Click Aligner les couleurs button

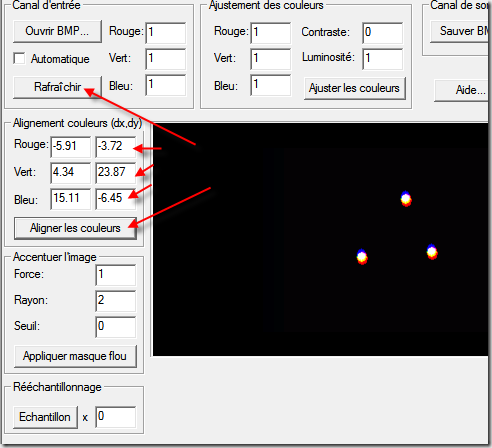point(75,228)
